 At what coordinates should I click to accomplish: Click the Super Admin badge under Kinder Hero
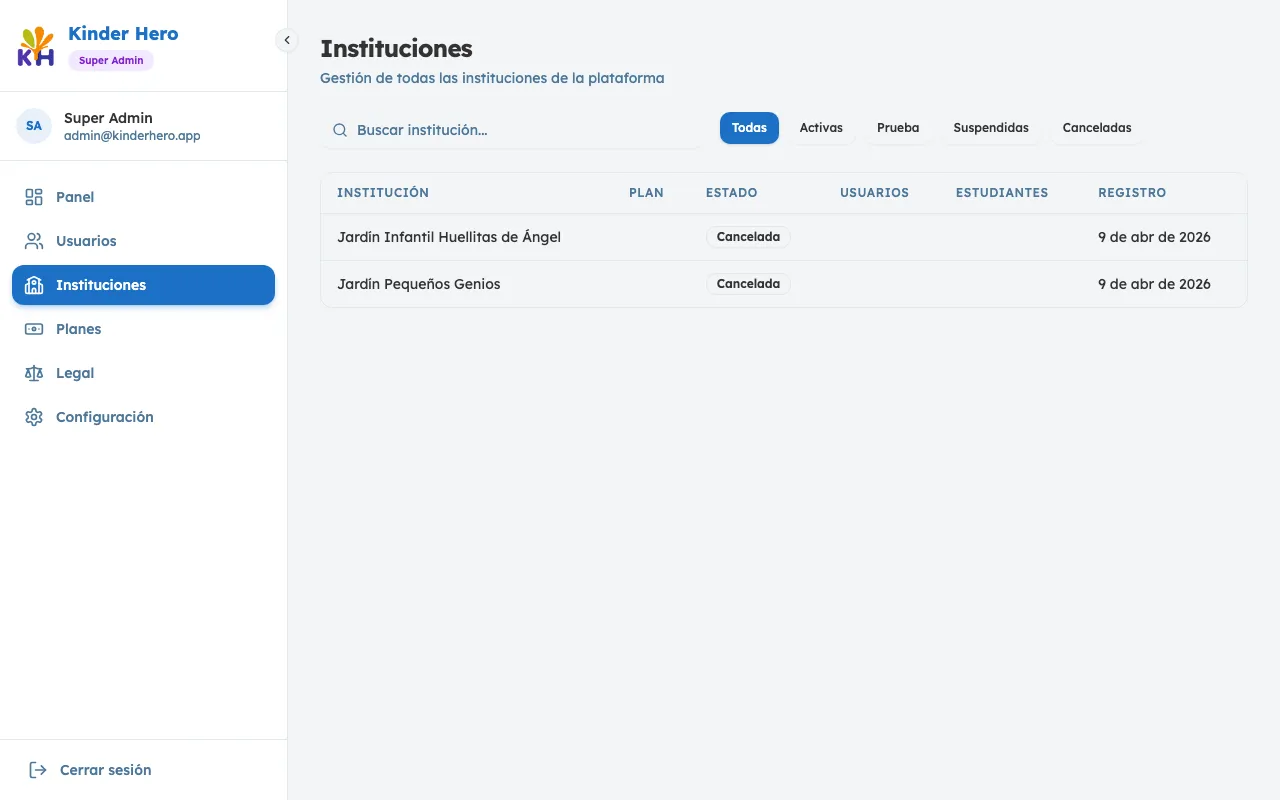[111, 61]
